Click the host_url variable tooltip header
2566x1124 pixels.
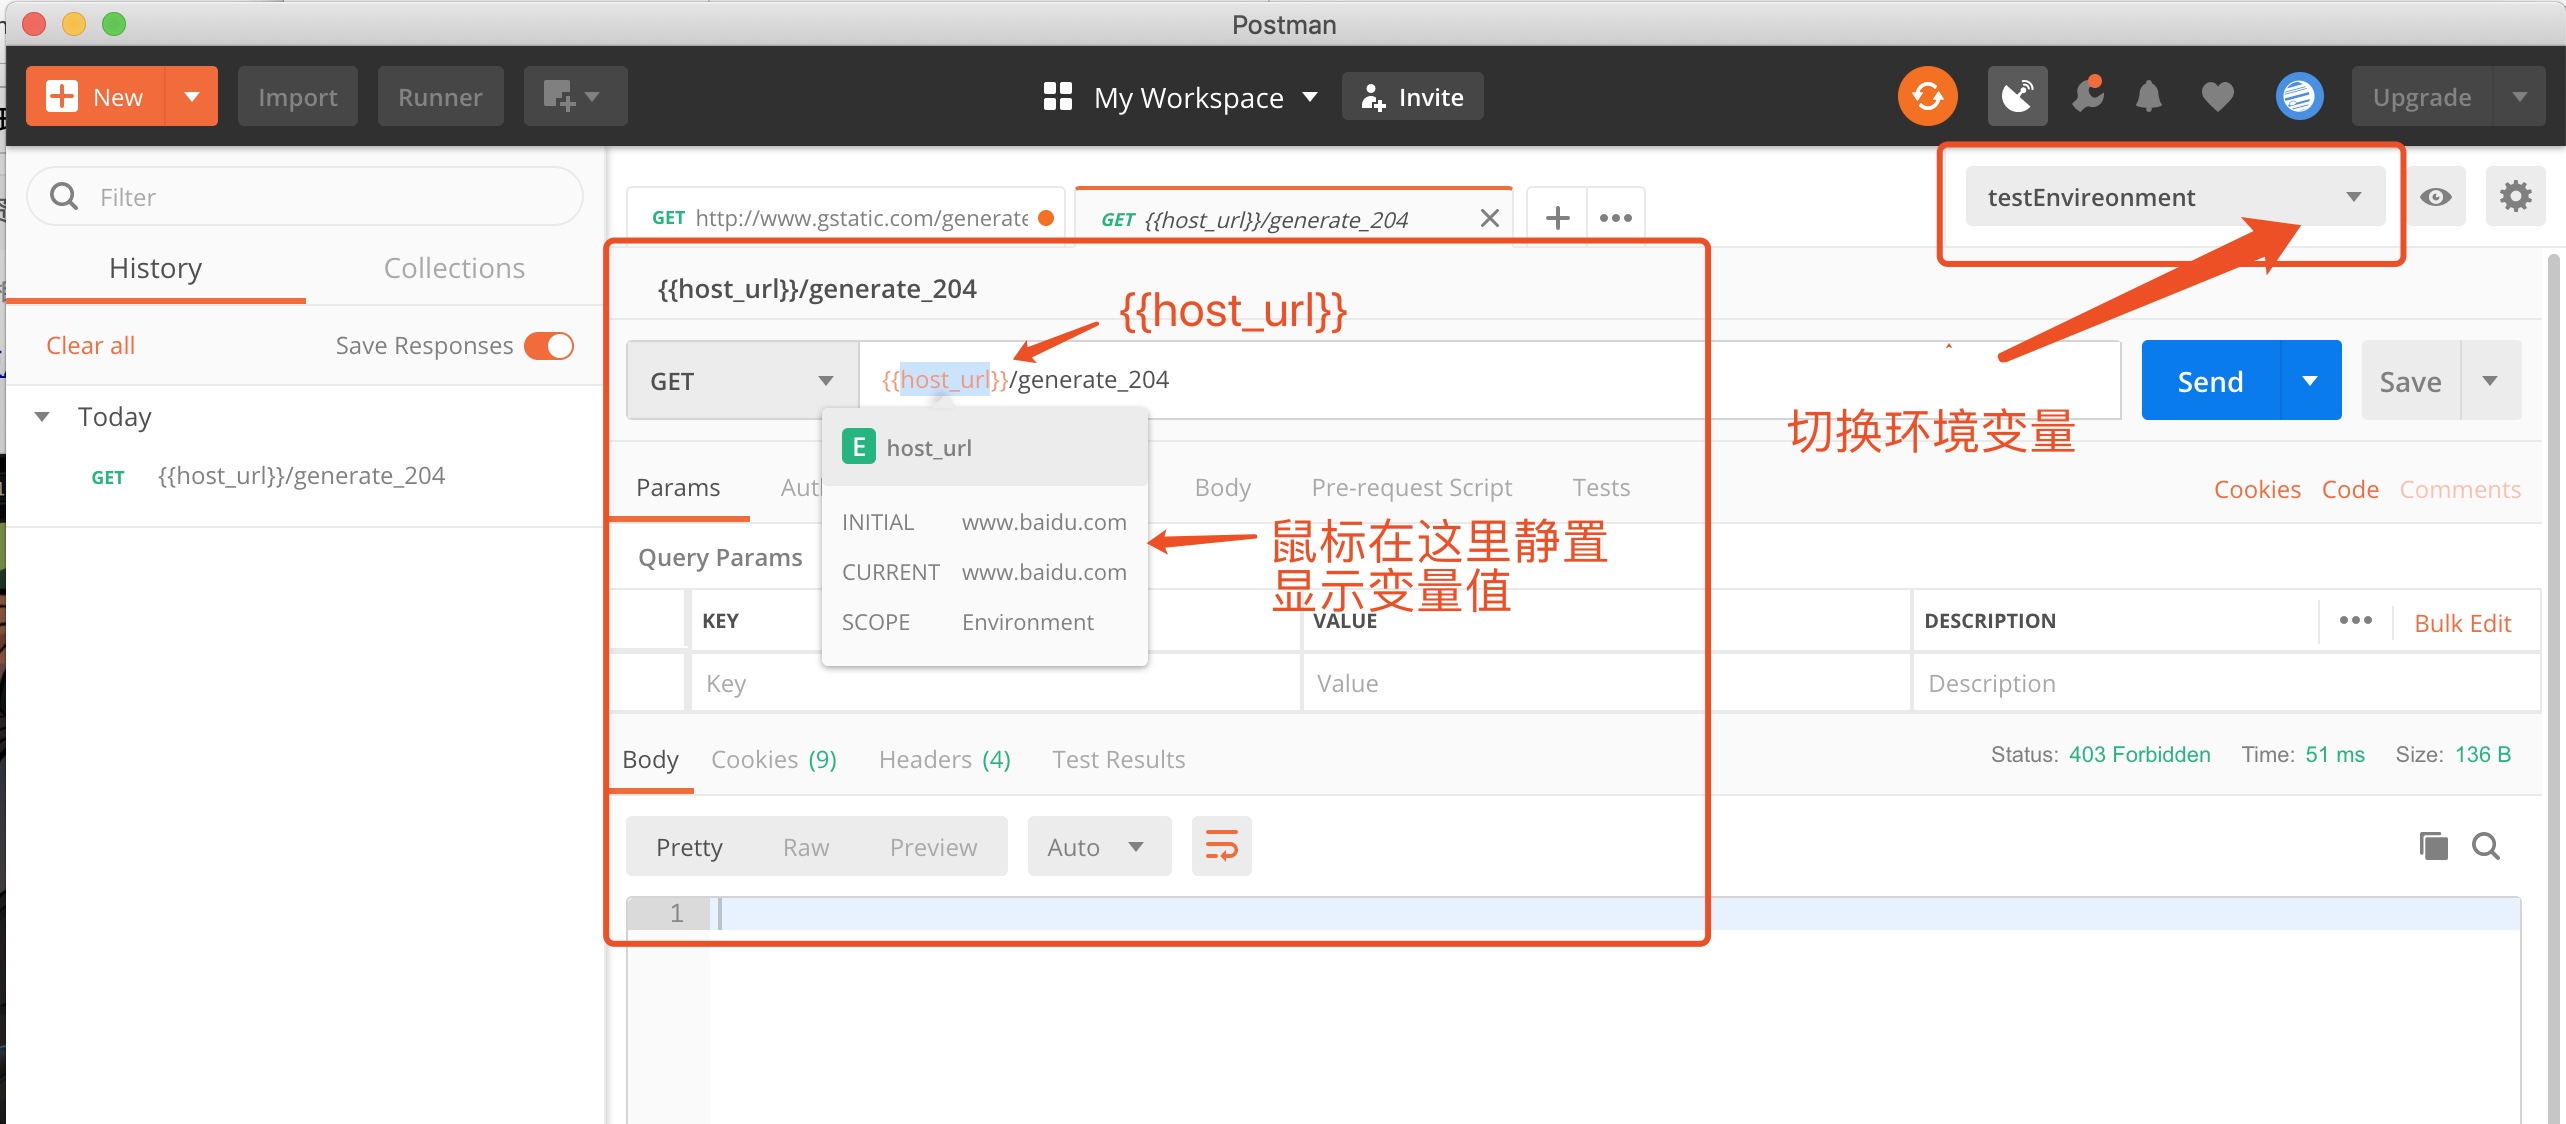tap(984, 447)
